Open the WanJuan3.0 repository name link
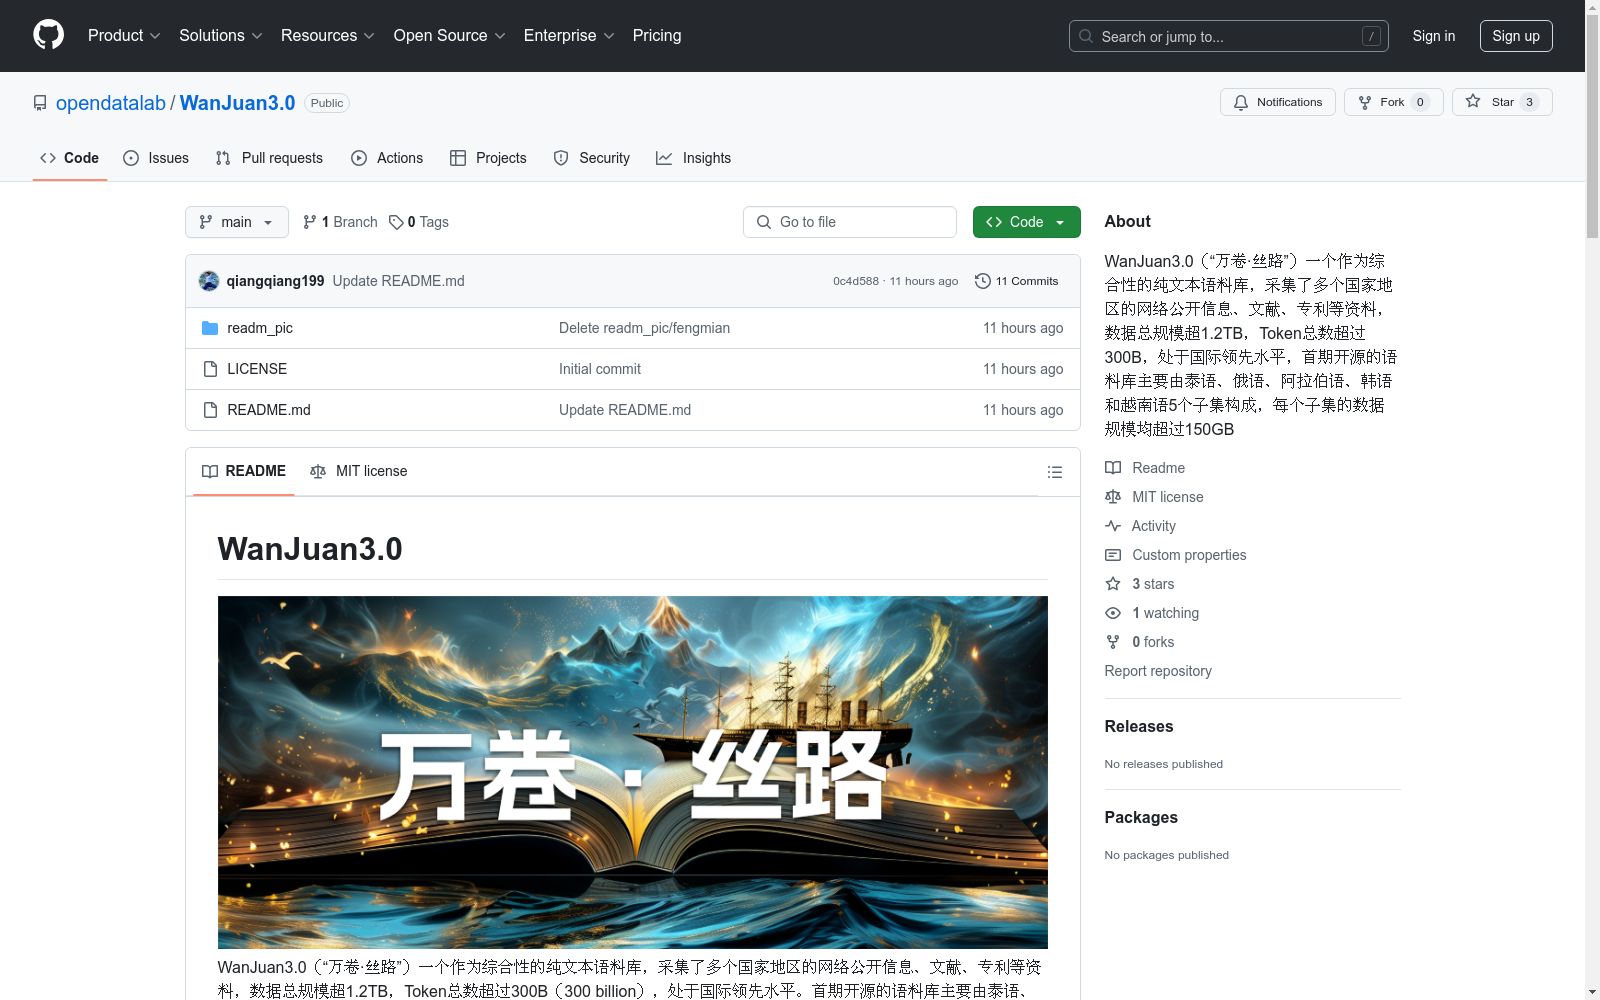 pyautogui.click(x=237, y=103)
